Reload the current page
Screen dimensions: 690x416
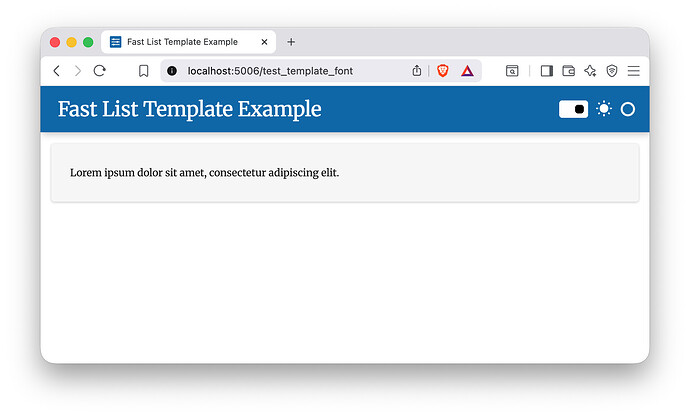(100, 71)
